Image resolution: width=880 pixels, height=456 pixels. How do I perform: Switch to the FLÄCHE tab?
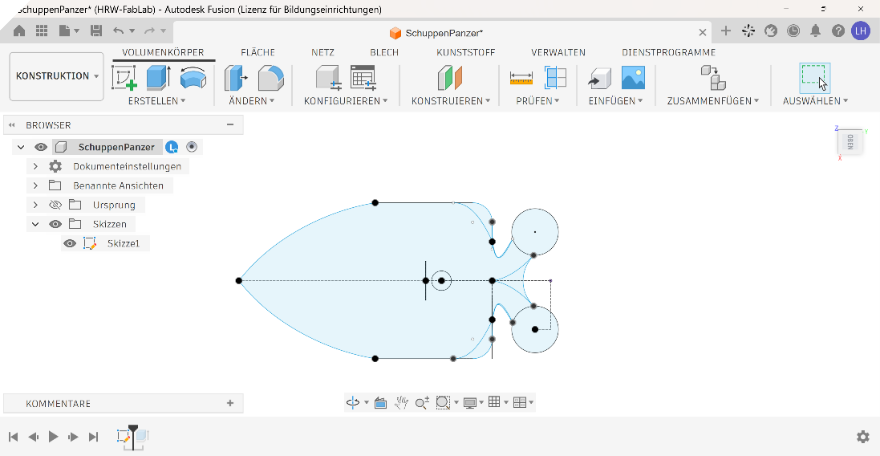tap(258, 52)
